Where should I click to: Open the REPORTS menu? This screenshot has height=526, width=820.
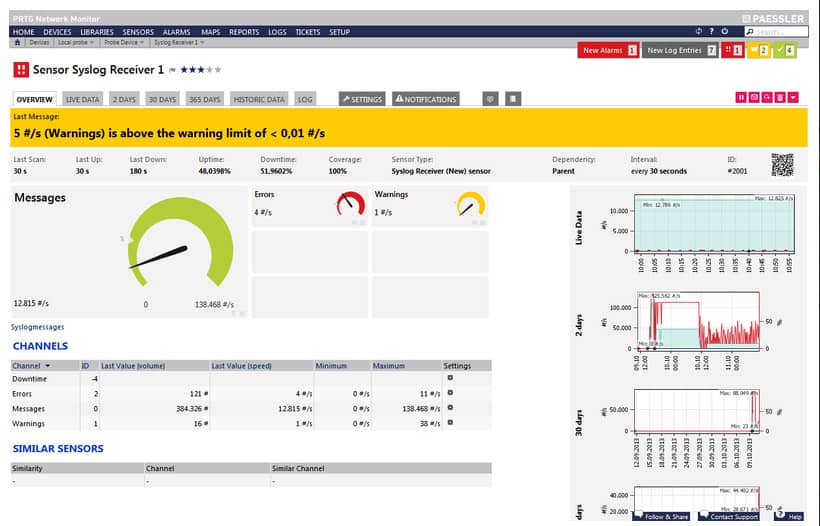244,32
